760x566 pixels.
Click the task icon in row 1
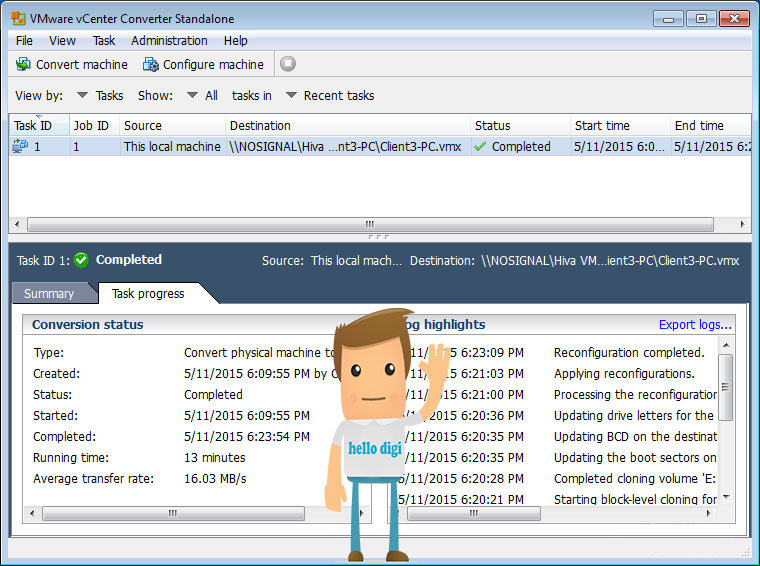click(20, 146)
